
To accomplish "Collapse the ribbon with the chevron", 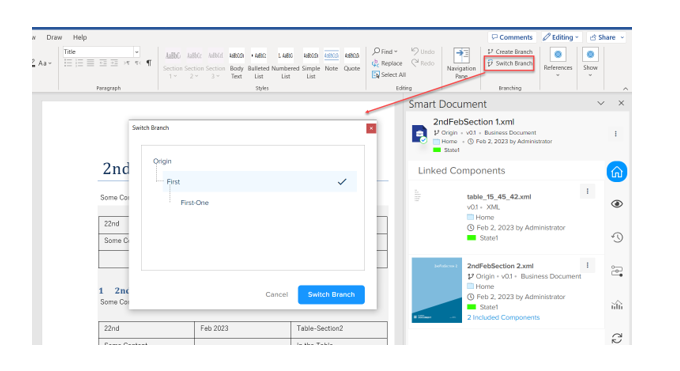I will [625, 89].
